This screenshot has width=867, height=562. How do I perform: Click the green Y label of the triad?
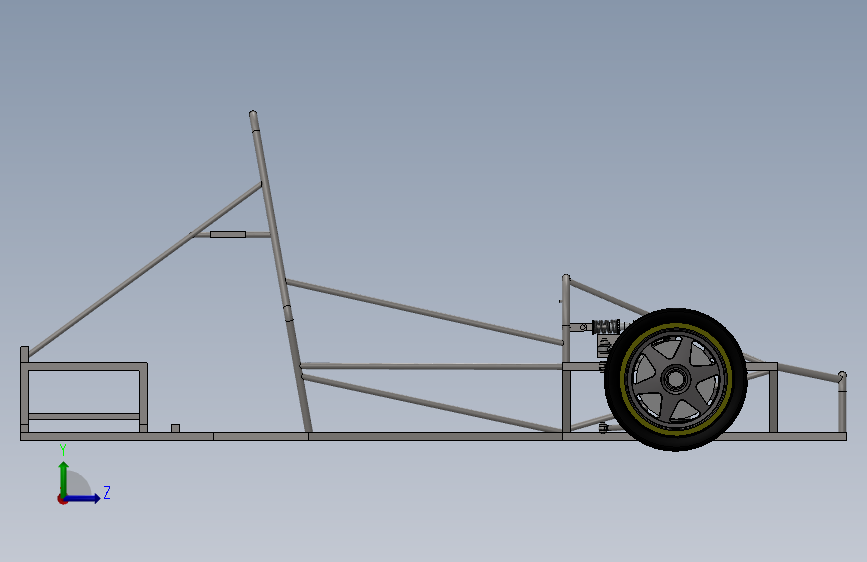tap(63, 450)
